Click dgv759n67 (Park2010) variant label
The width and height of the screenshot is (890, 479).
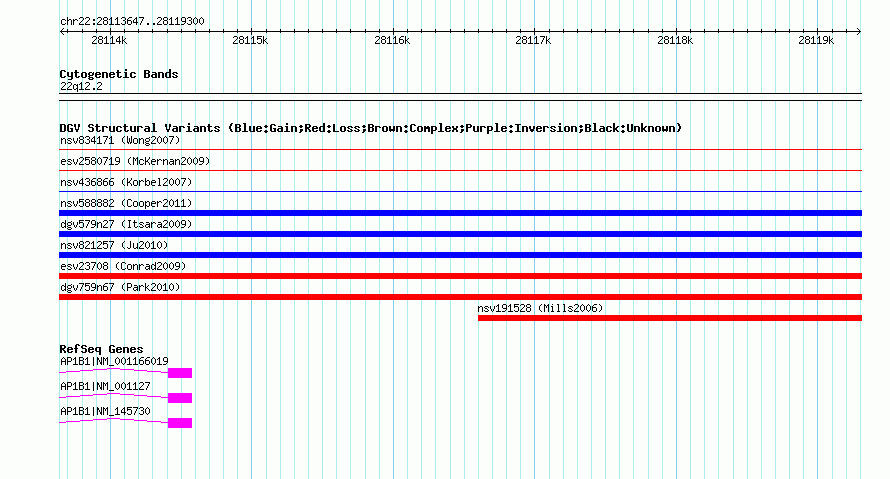click(120, 287)
